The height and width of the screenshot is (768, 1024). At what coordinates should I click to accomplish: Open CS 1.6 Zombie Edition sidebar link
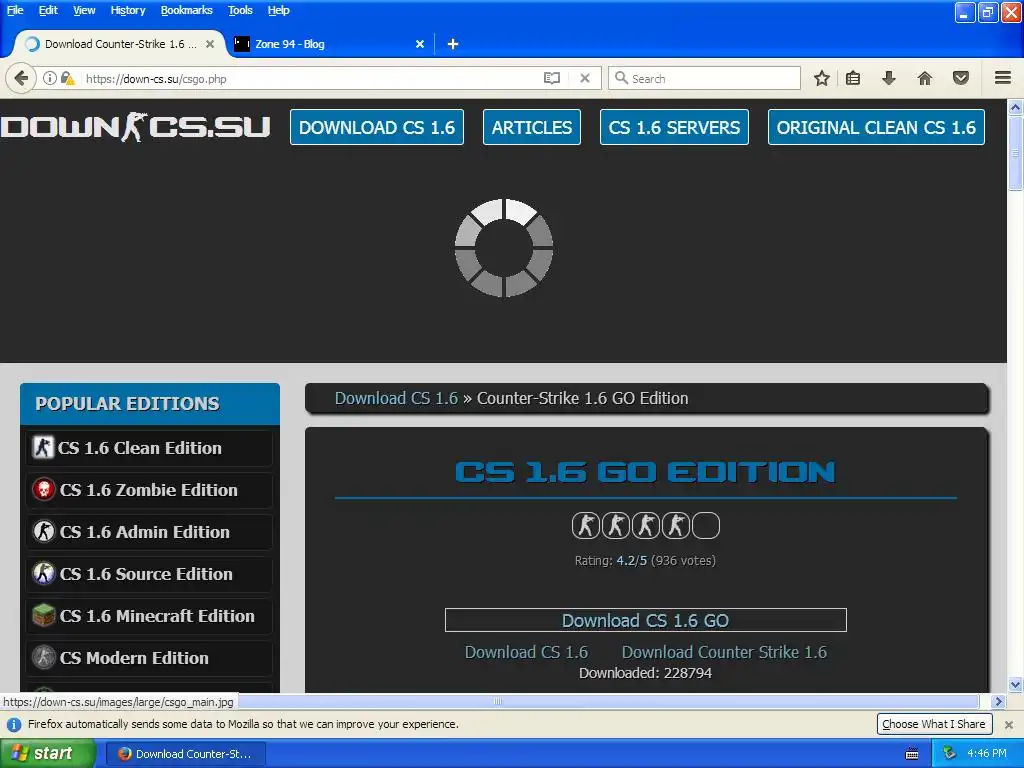149,490
